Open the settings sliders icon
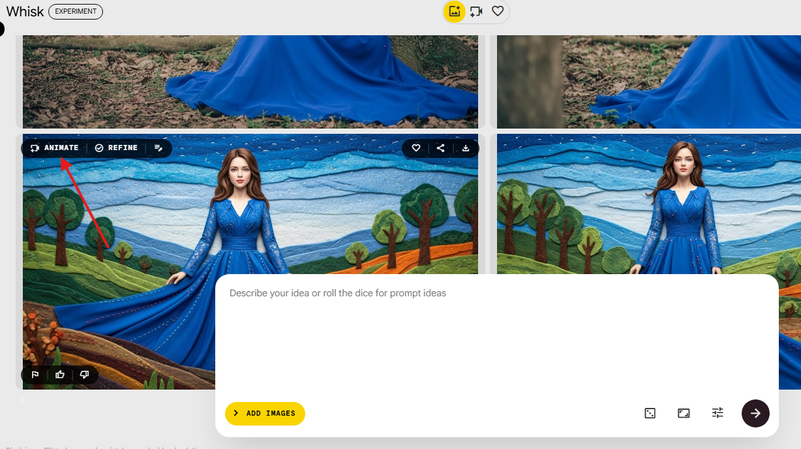 tap(718, 413)
